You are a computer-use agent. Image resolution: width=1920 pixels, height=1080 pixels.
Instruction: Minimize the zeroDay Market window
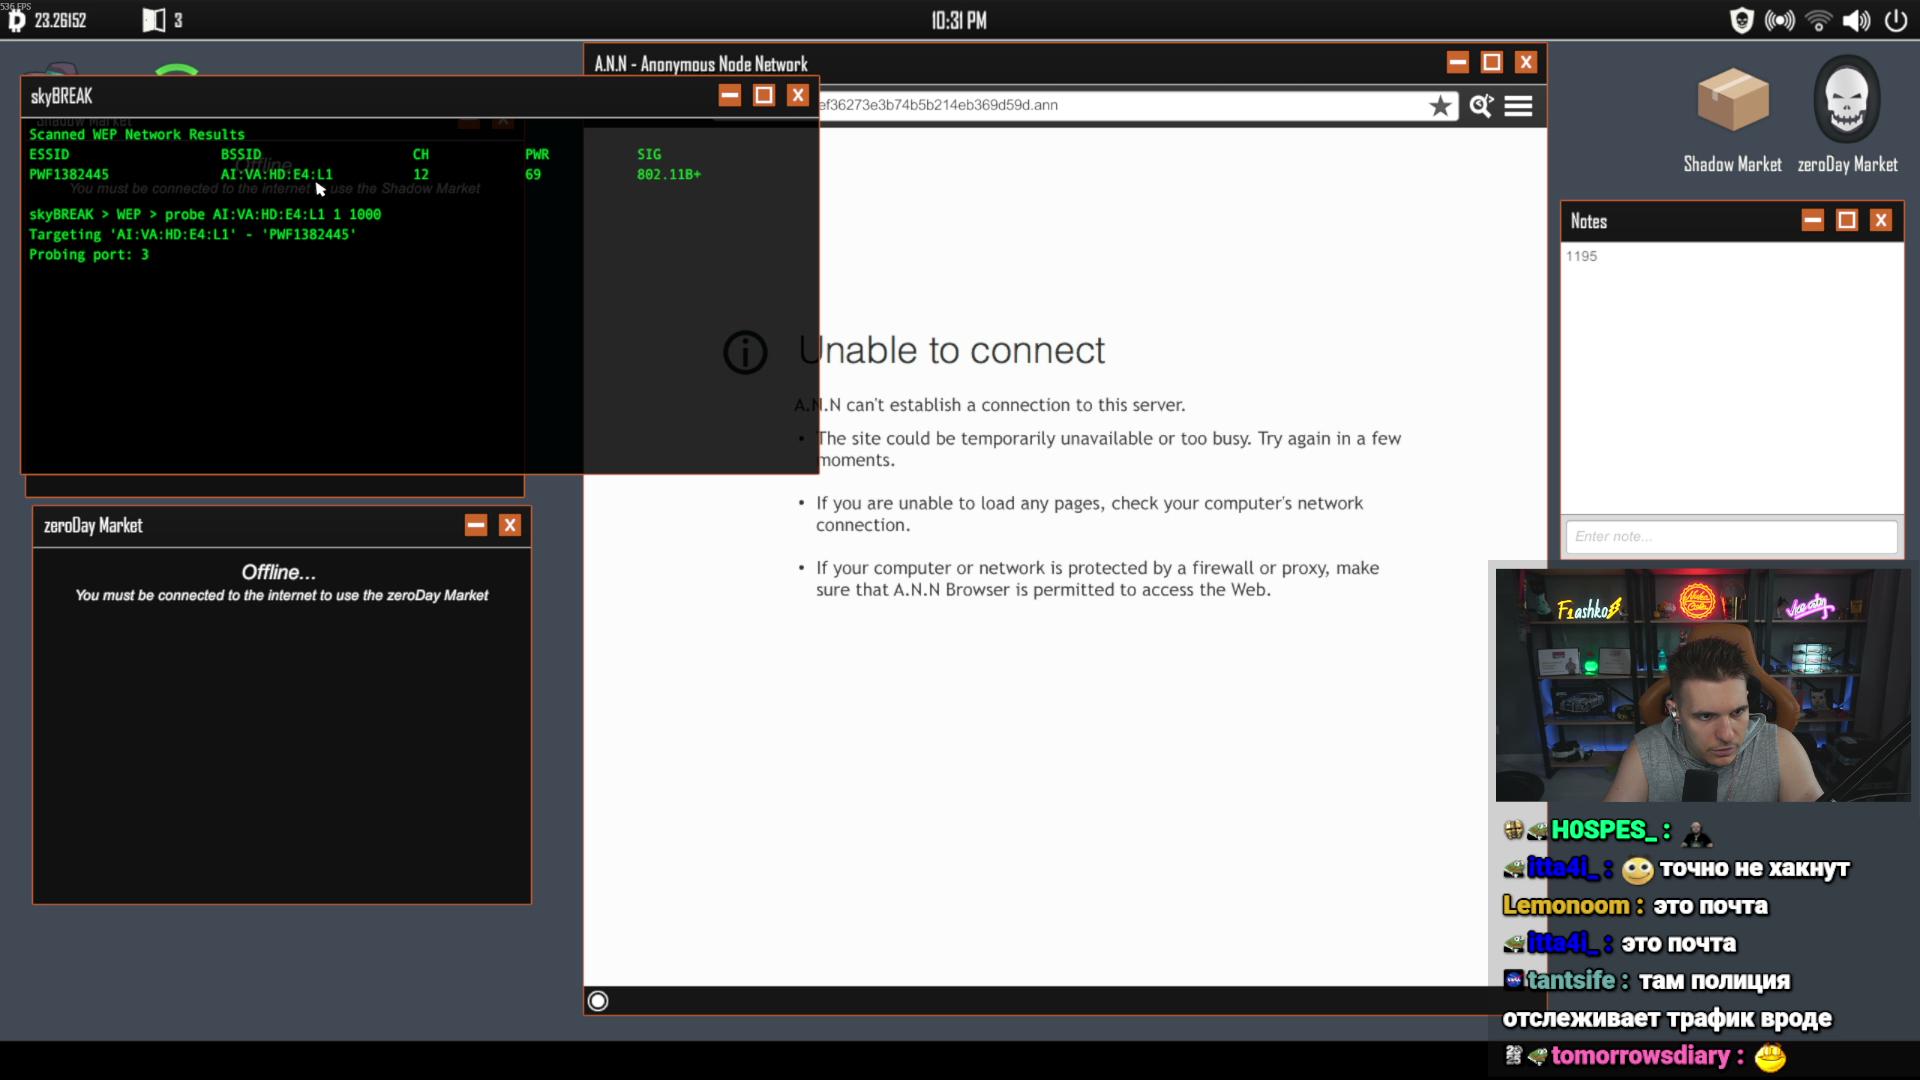click(476, 526)
